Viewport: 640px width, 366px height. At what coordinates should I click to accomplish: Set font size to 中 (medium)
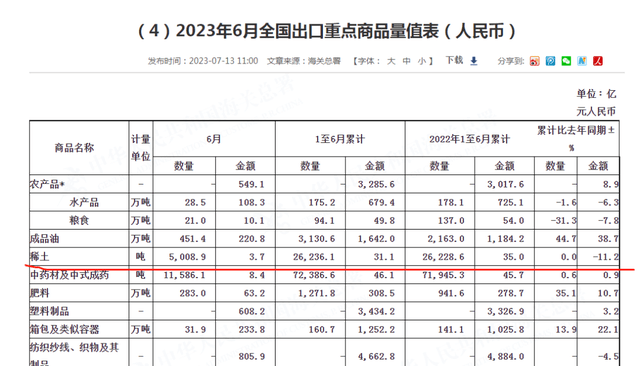pos(407,61)
